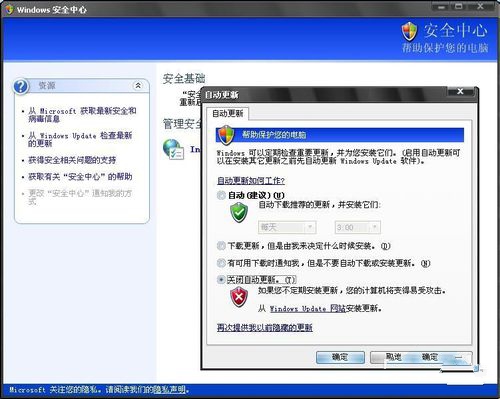The image size is (500, 399).
Task: Click the 安全基础 heading text
Action: (184, 79)
